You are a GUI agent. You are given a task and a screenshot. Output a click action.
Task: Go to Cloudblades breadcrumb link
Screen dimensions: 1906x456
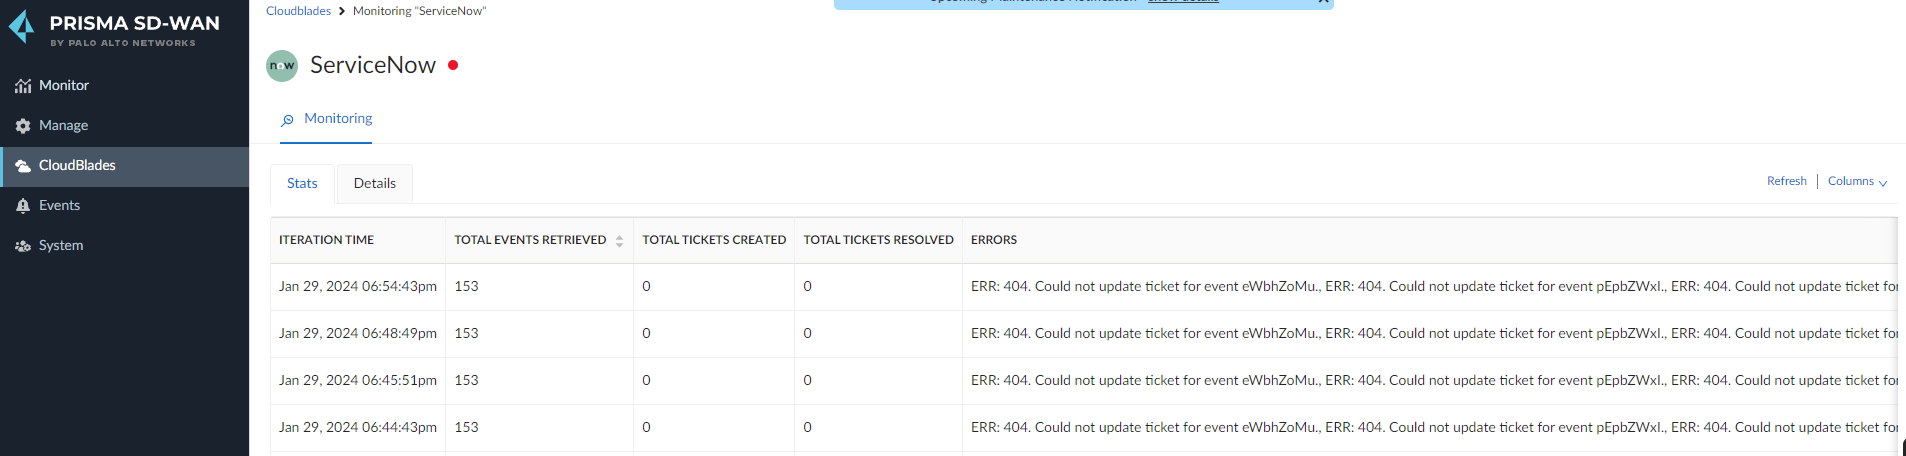[x=298, y=11]
